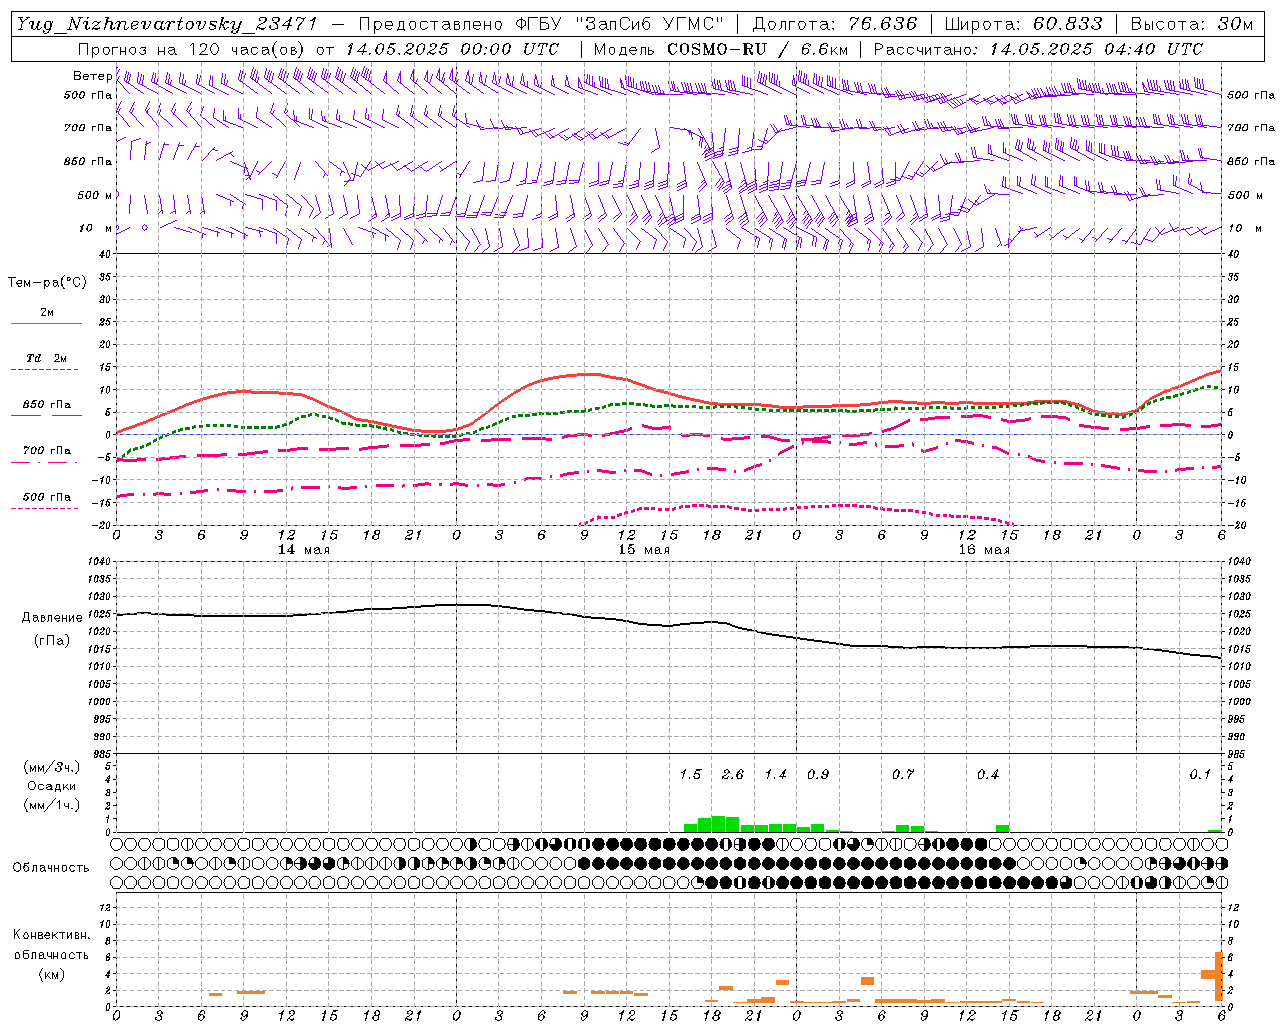Click the (мм/1ч.) unit label
Image resolution: width=1280 pixels, height=1024 pixels.
tap(51, 805)
